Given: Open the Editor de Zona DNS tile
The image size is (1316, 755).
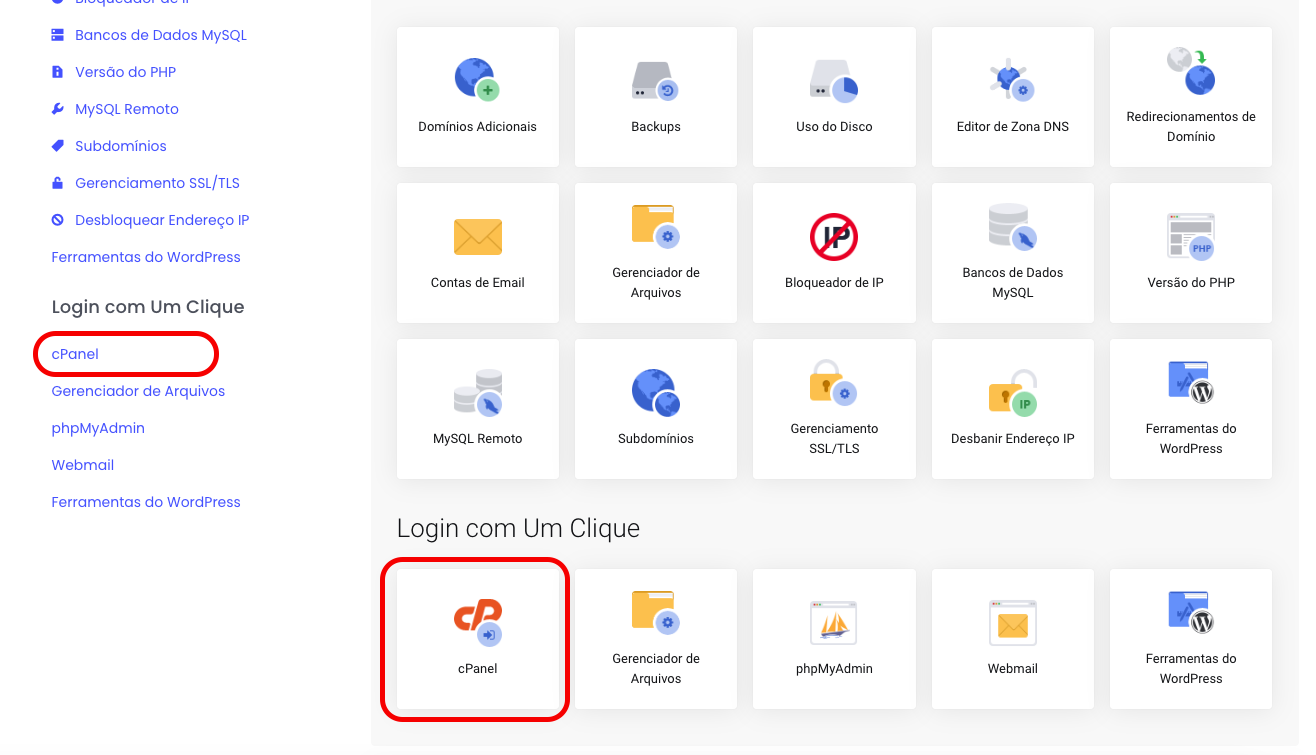Looking at the screenshot, I should click(x=1012, y=97).
